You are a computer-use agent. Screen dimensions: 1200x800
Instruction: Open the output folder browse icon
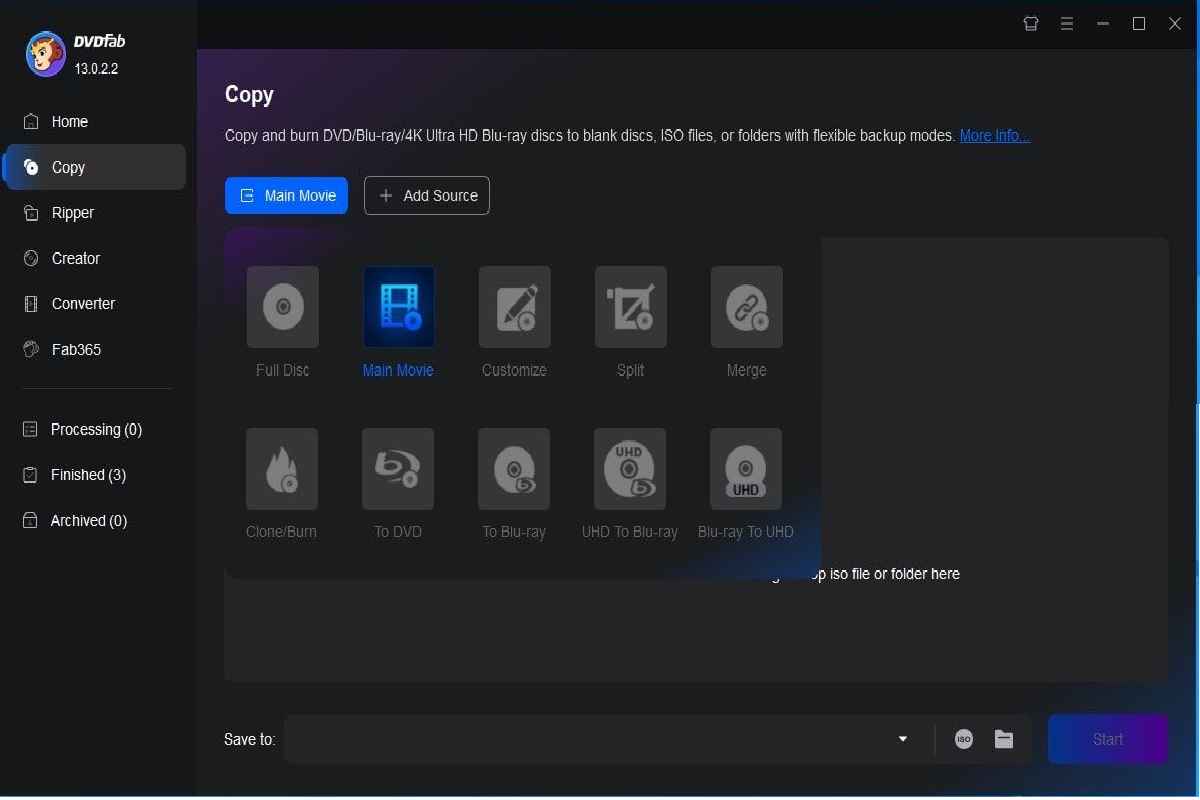1004,739
